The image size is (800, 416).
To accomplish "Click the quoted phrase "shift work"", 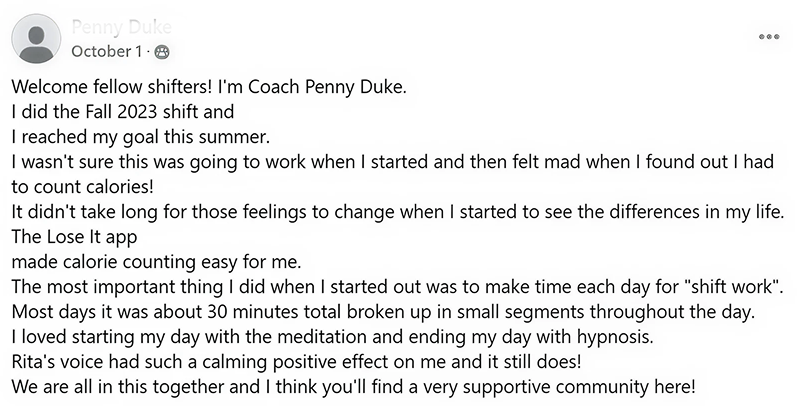I will [734, 286].
